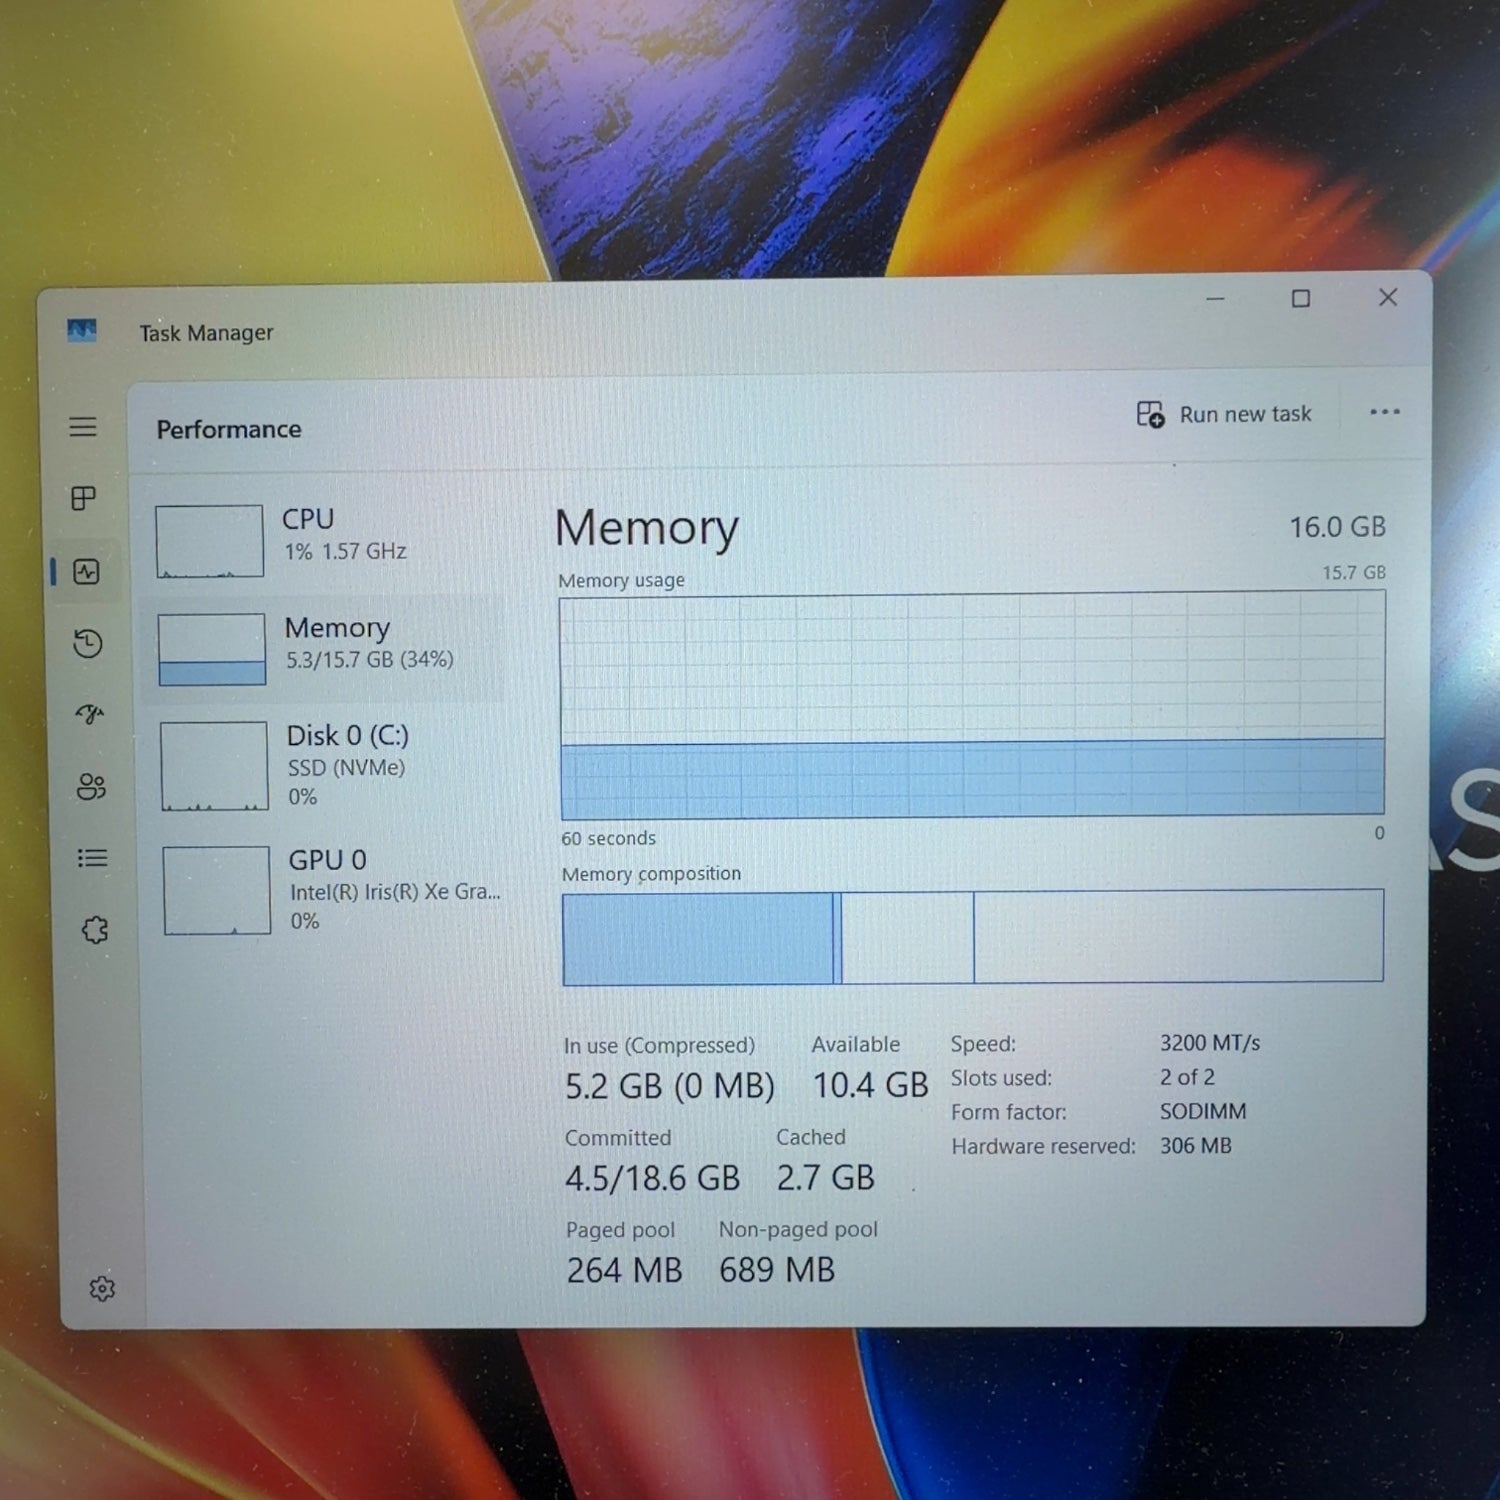1500x1500 pixels.
Task: Open Startup apps sidebar icon
Action: tap(90, 714)
